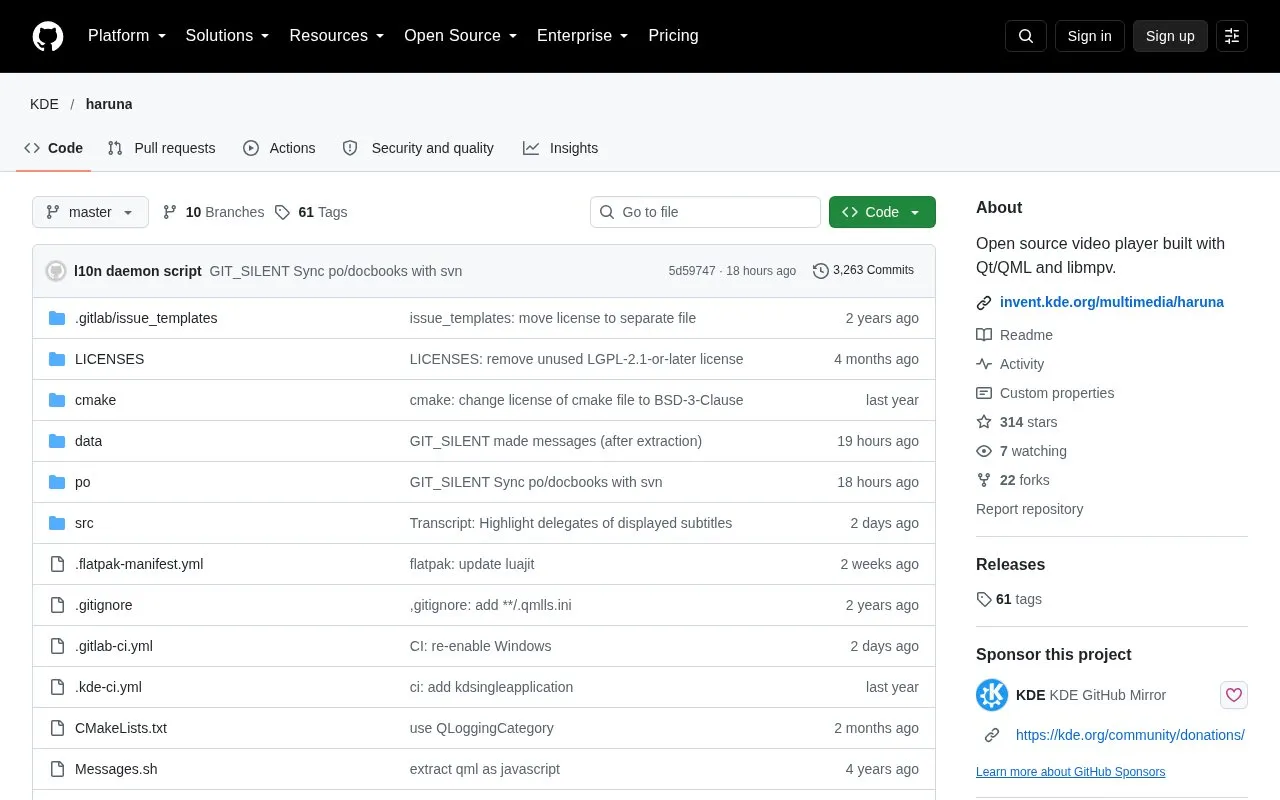Open the cmake folder

(x=95, y=400)
